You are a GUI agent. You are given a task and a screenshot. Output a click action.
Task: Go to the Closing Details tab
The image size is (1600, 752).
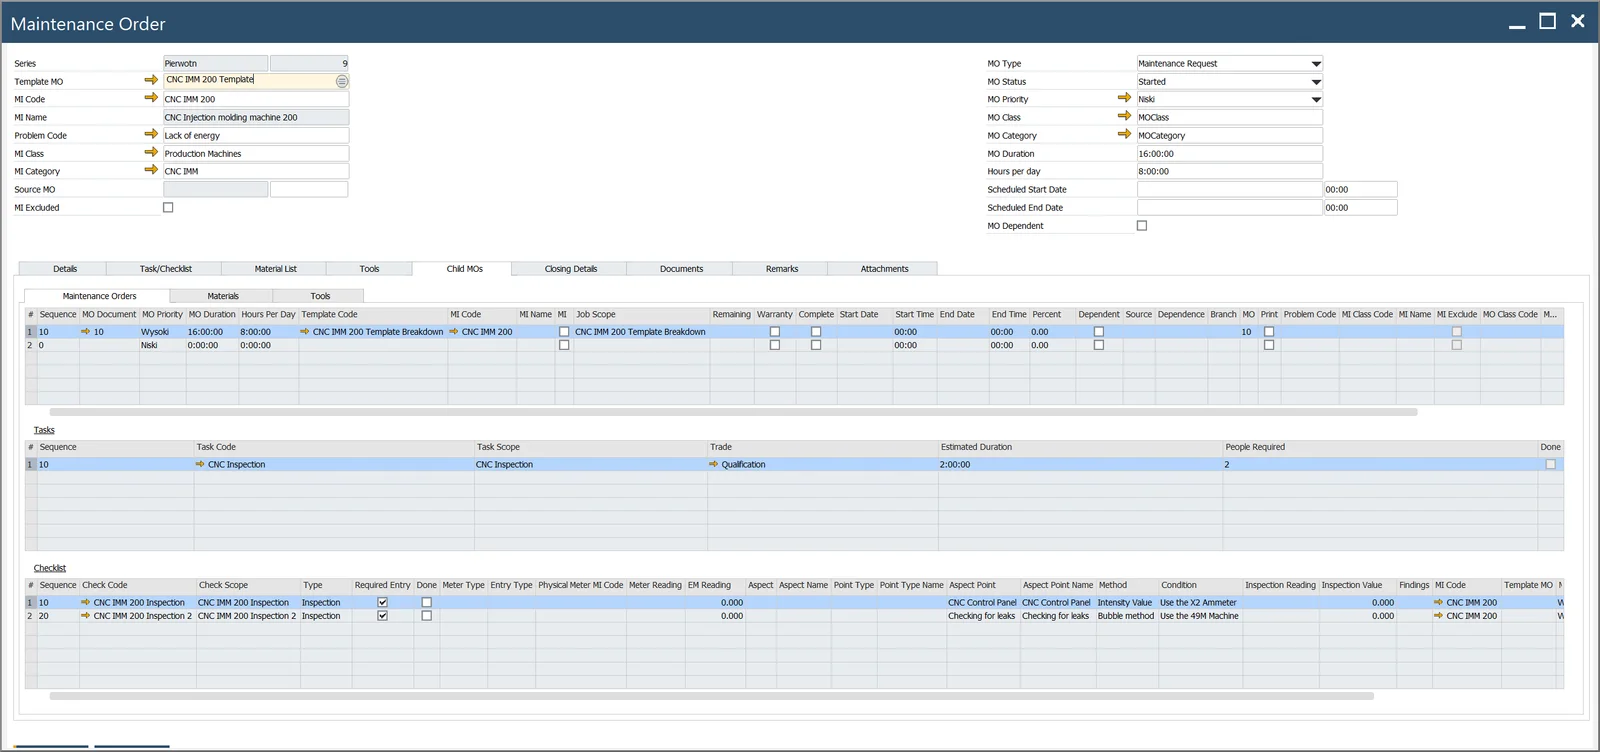[x=571, y=269]
